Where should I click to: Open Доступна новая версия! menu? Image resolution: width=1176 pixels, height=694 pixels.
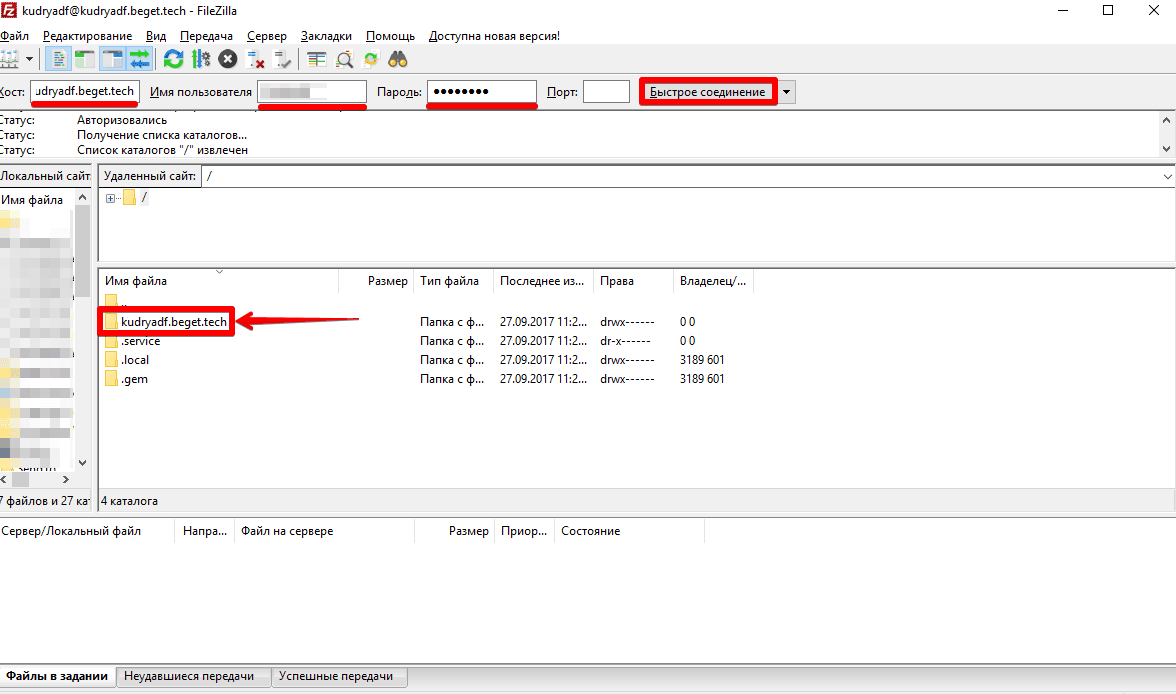(494, 36)
